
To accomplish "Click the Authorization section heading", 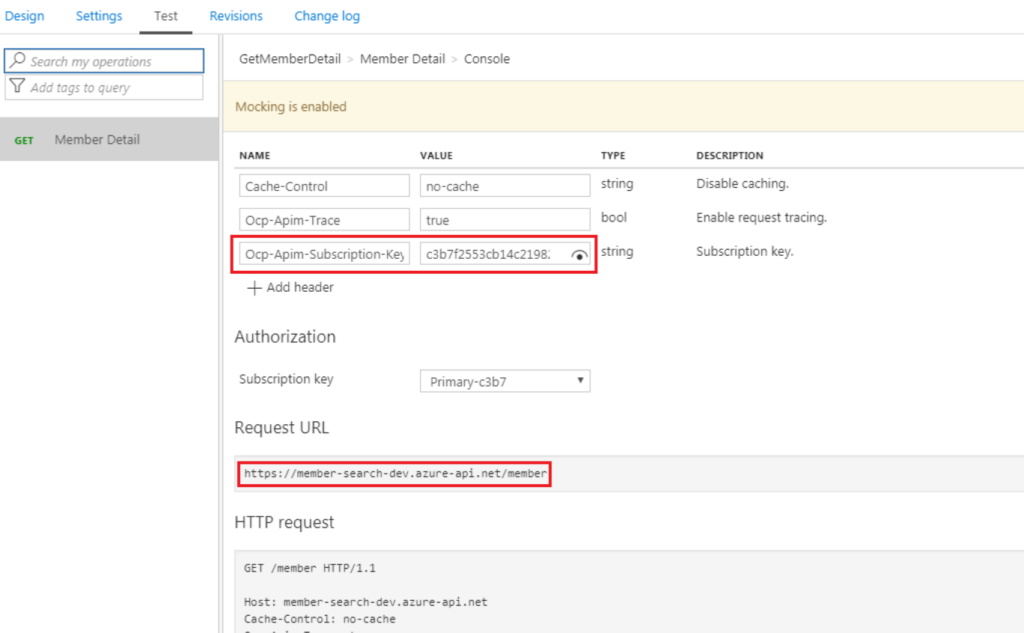I will (285, 336).
